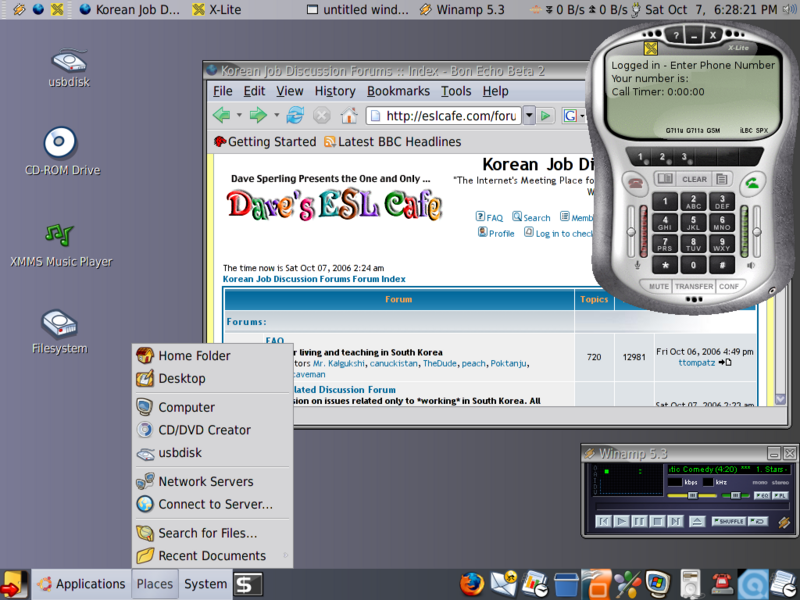Open the System panel menu
The image size is (800, 600).
(206, 584)
